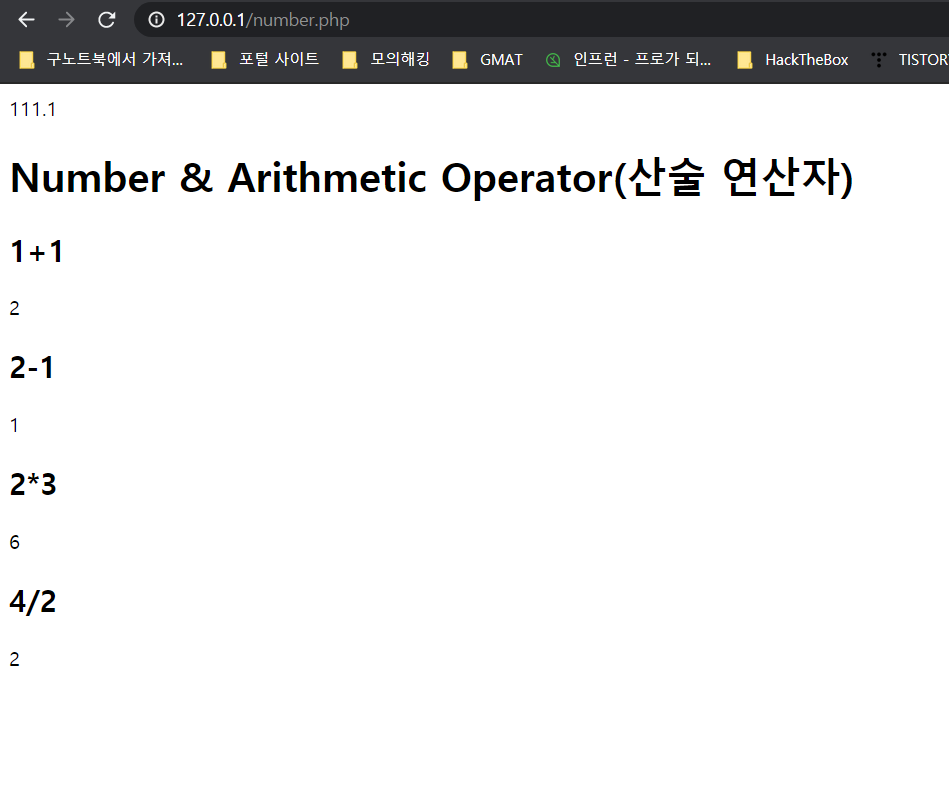
Task: Click the result 1 under 2-1
Action: [x=14, y=426]
